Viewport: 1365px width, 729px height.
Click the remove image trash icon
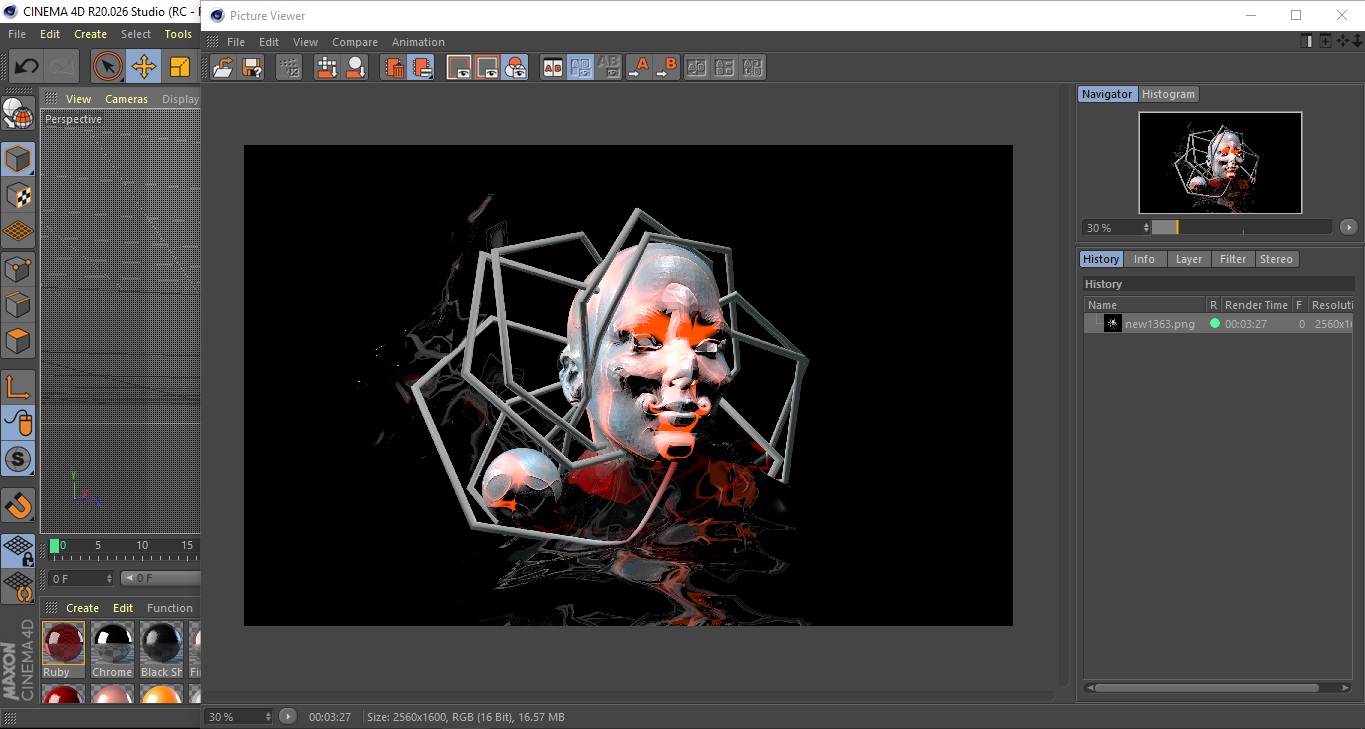[394, 67]
